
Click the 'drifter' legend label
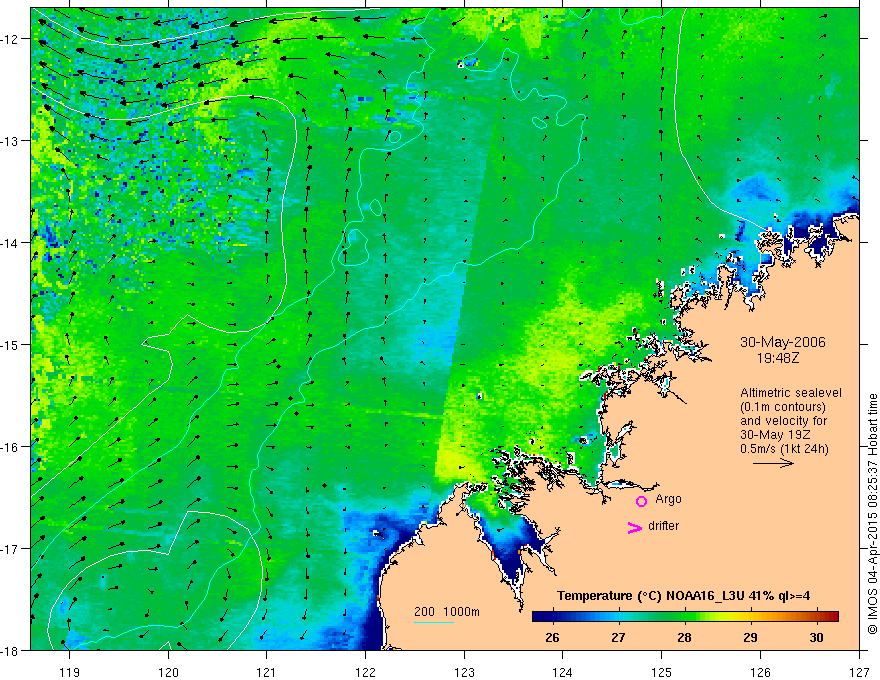[663, 526]
